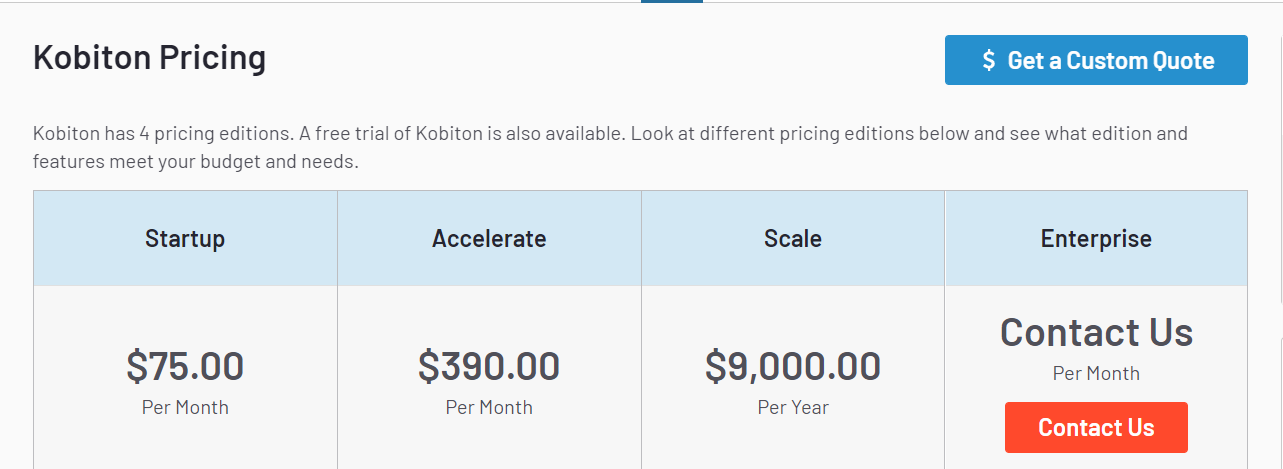
Task: Choose the Enterprise edition column header
Action: 1096,239
